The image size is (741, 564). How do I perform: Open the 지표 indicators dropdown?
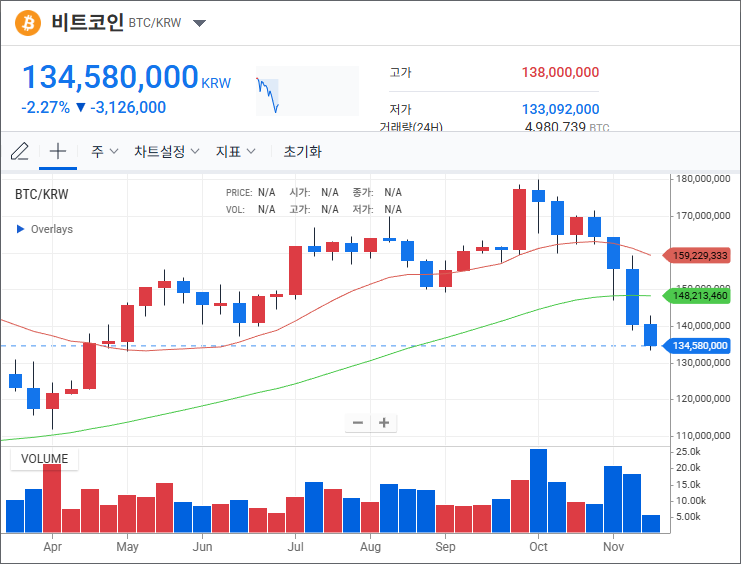[235, 151]
